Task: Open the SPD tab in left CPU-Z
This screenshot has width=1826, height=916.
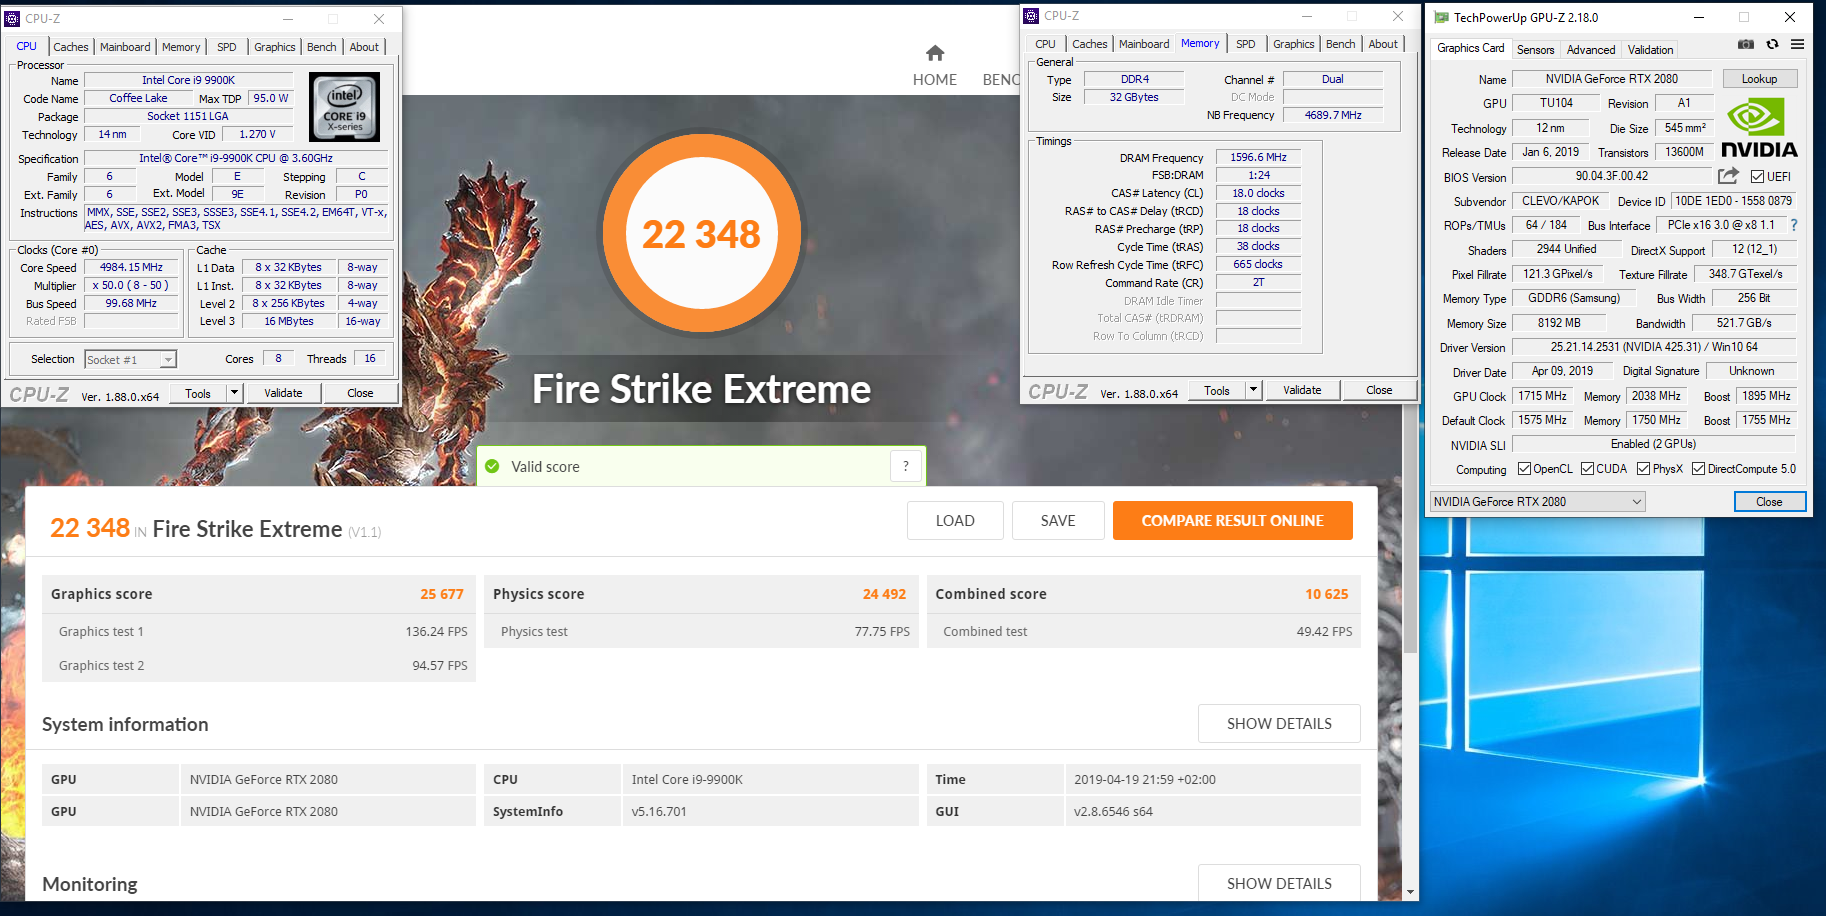Action: (x=227, y=47)
